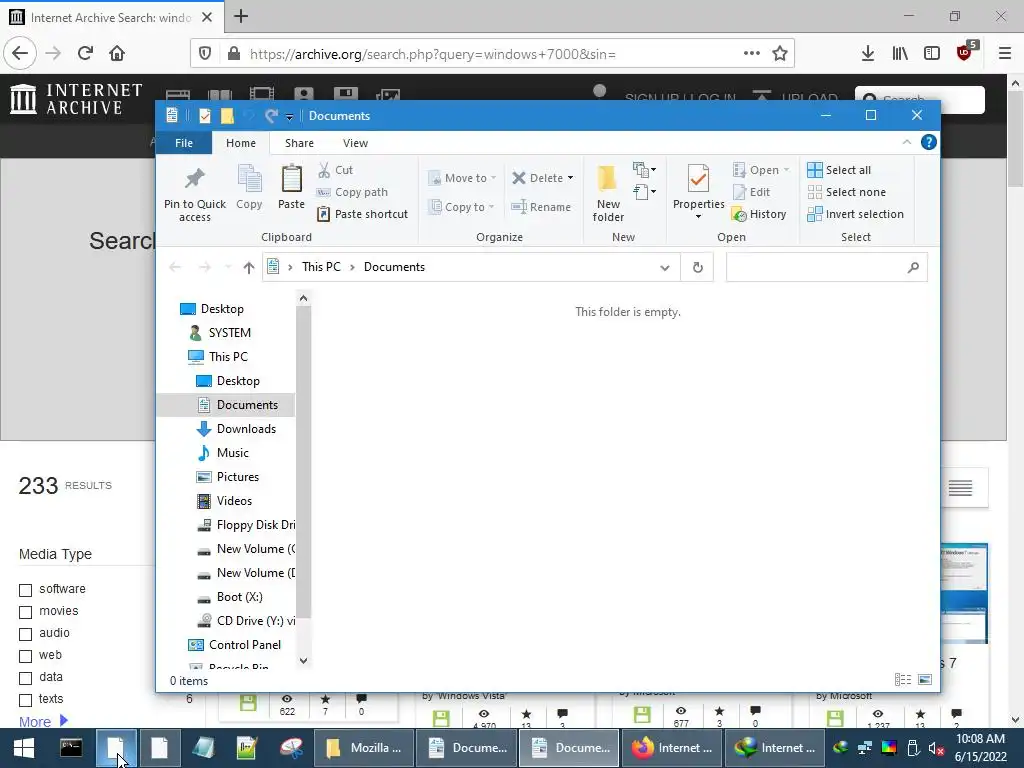
Task: Check the web media type checkbox
Action: pyautogui.click(x=25, y=656)
